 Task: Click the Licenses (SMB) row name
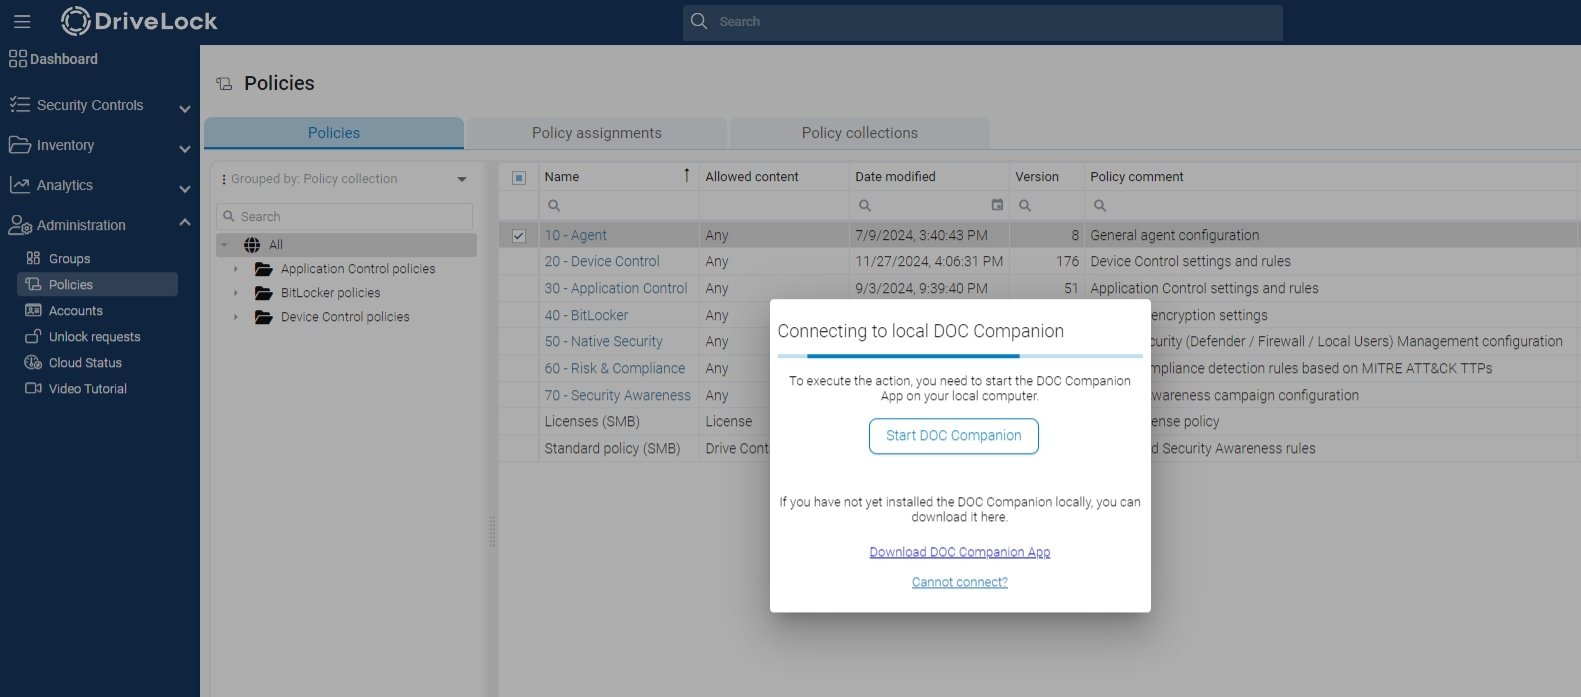[592, 421]
